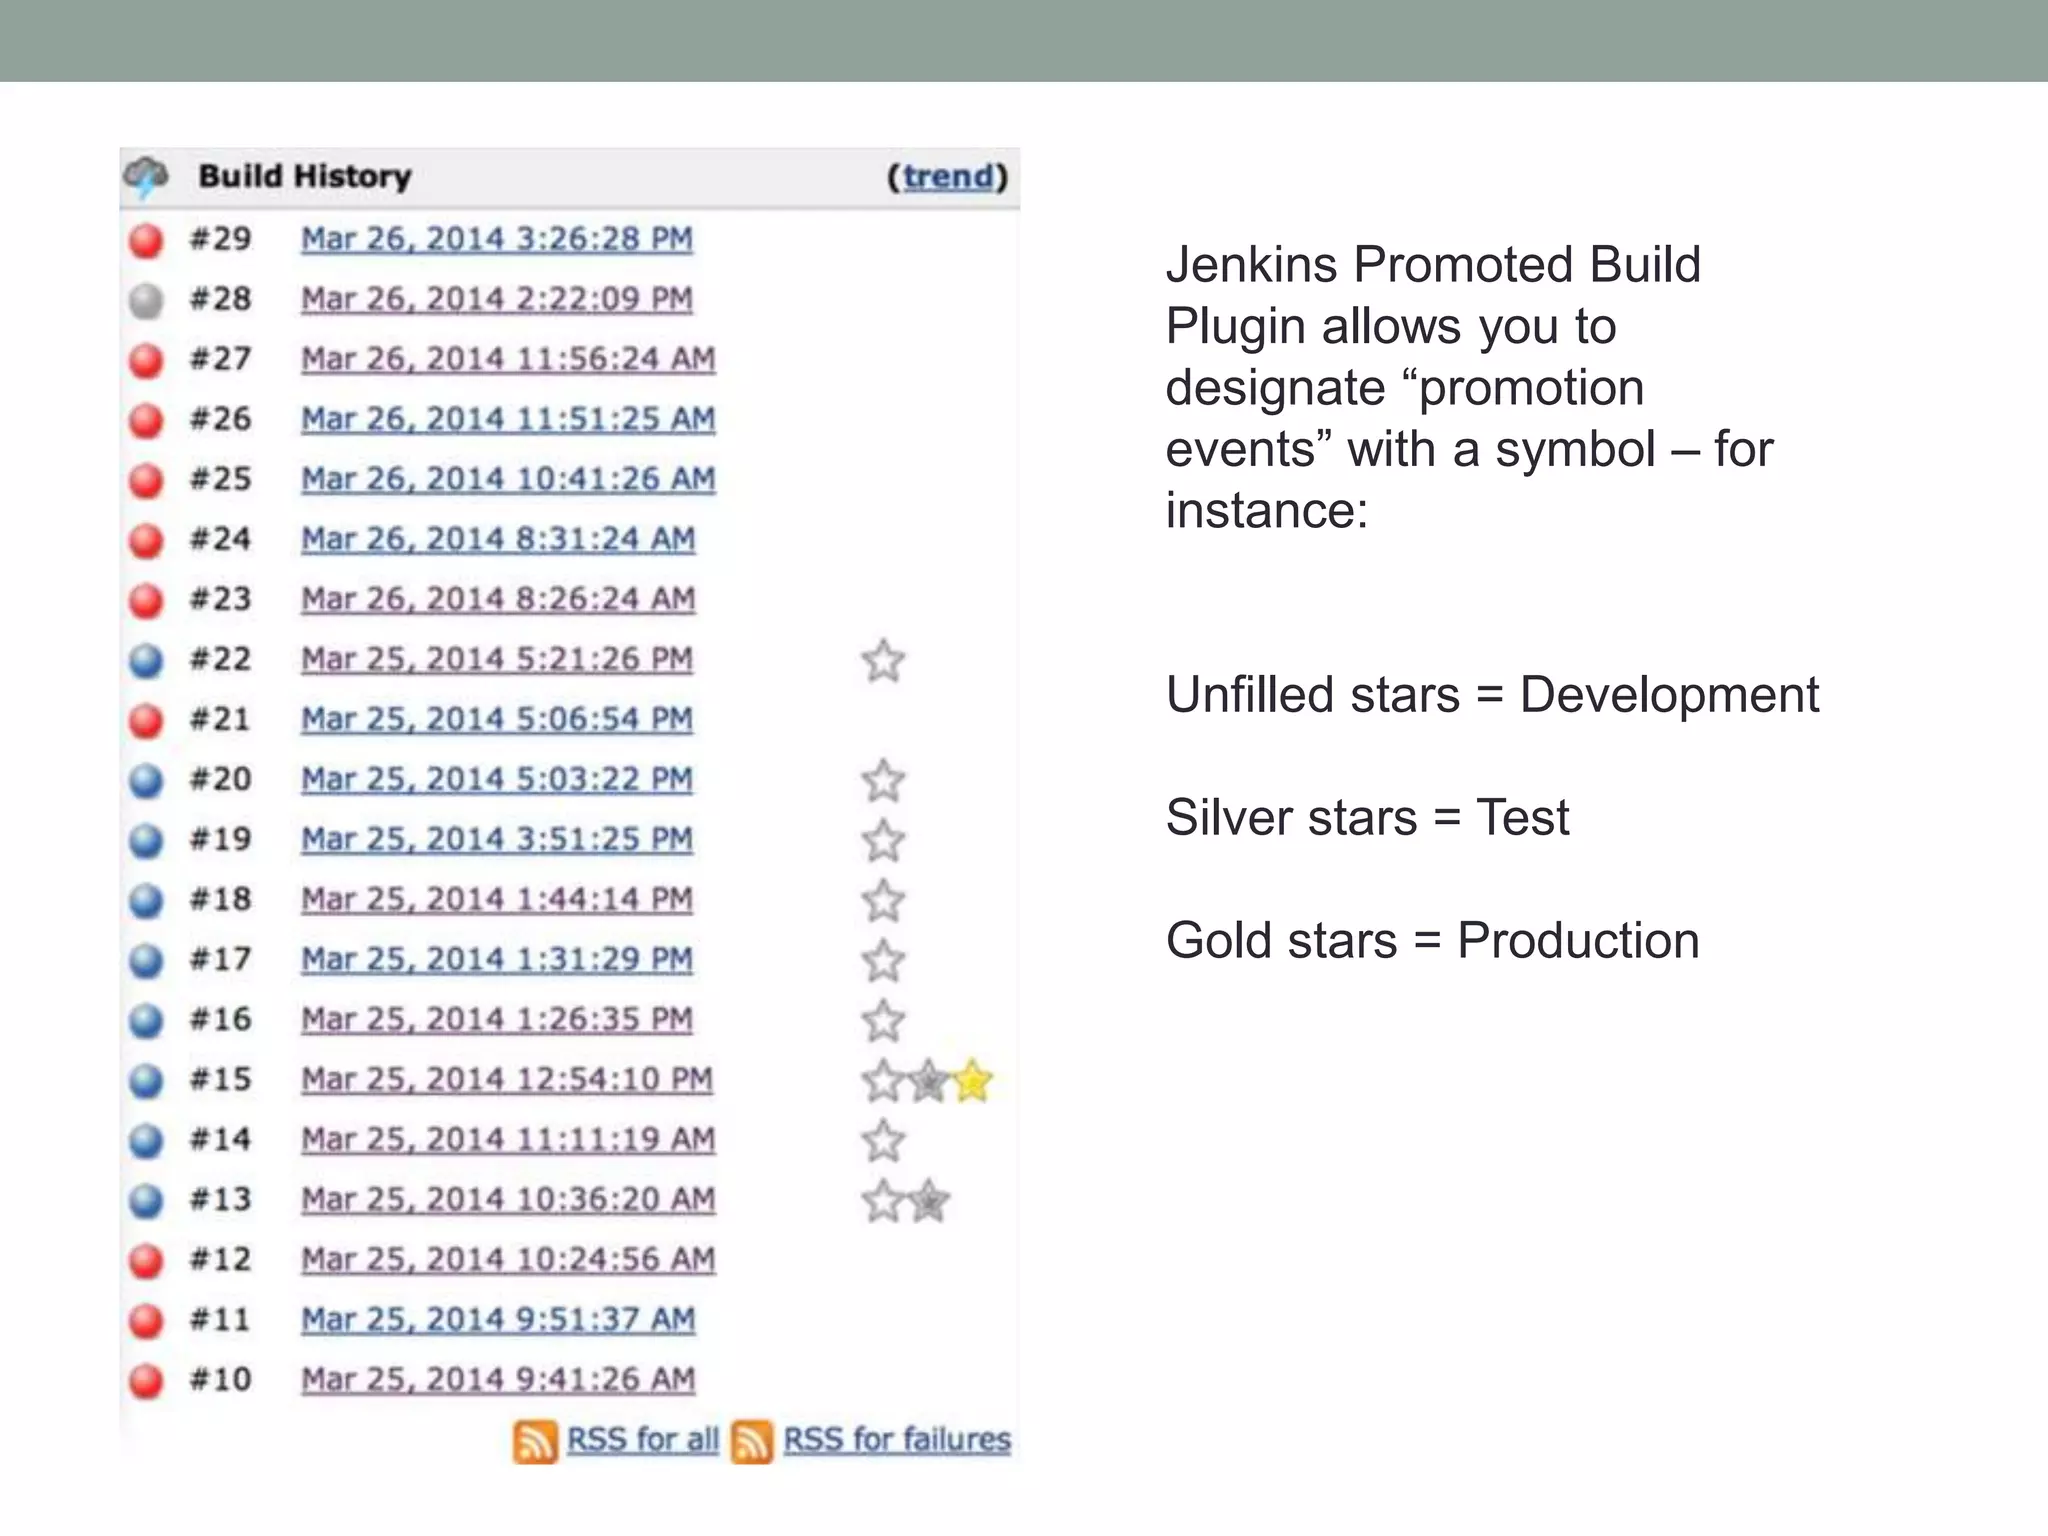
Task: Open build Mar 26, 2014 2:22:09 PM
Action: pyautogui.click(x=497, y=299)
